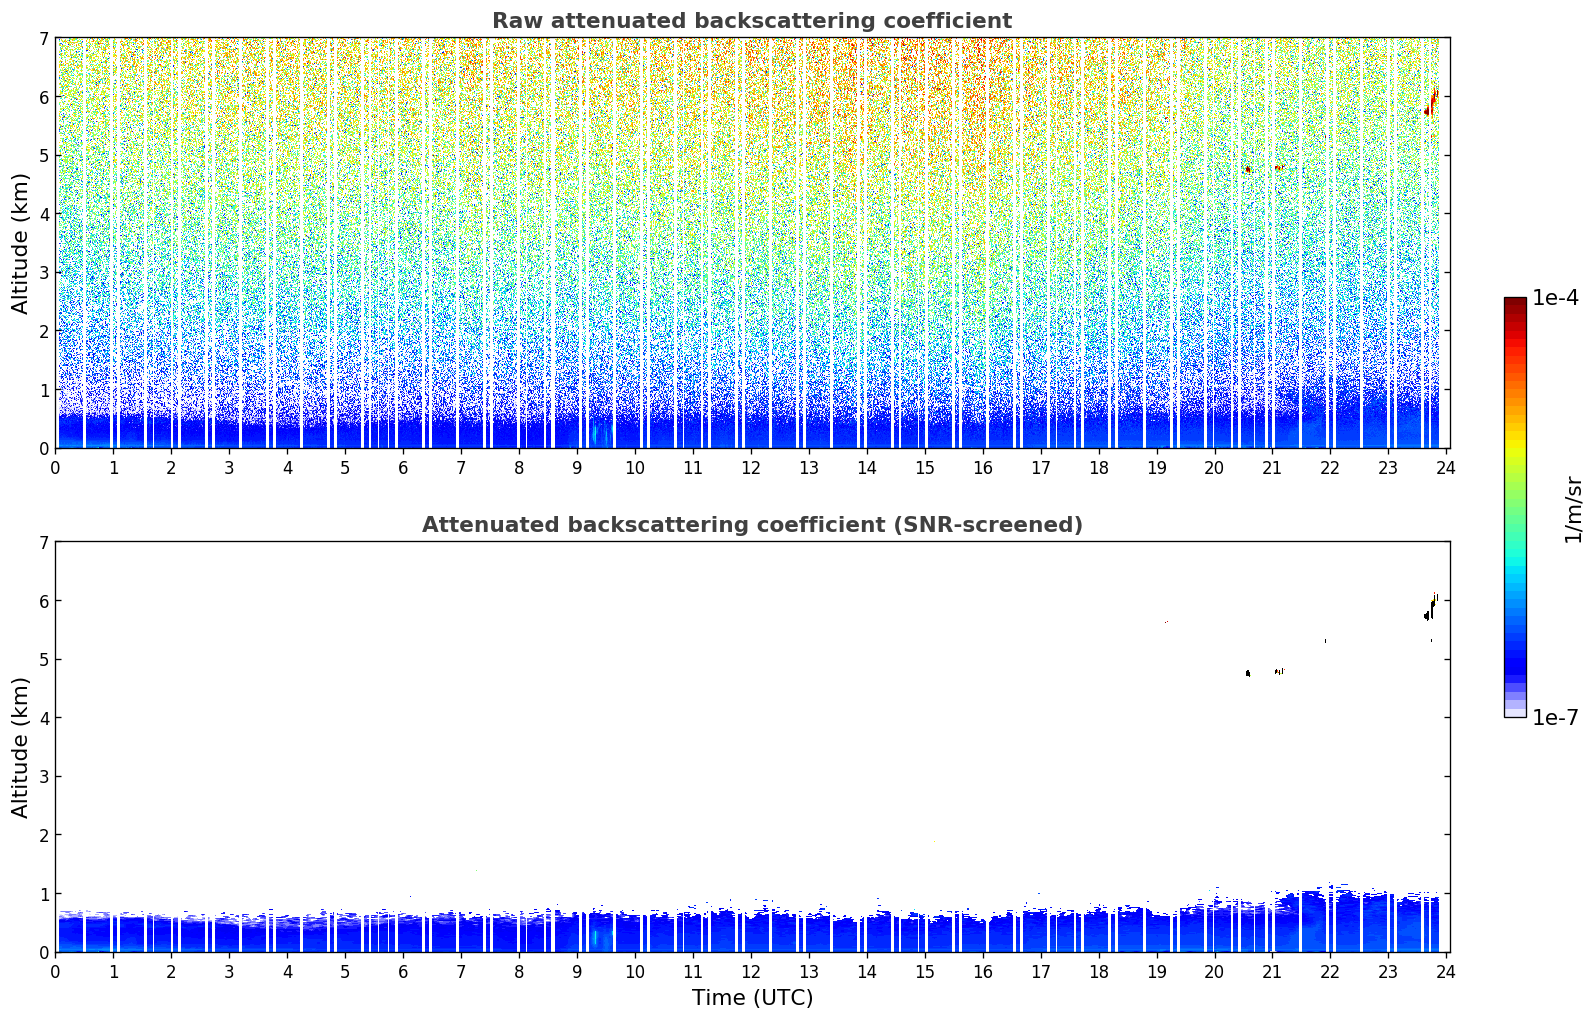
Task: Click the "12" time tick of the raw plot
Action: coord(751,467)
